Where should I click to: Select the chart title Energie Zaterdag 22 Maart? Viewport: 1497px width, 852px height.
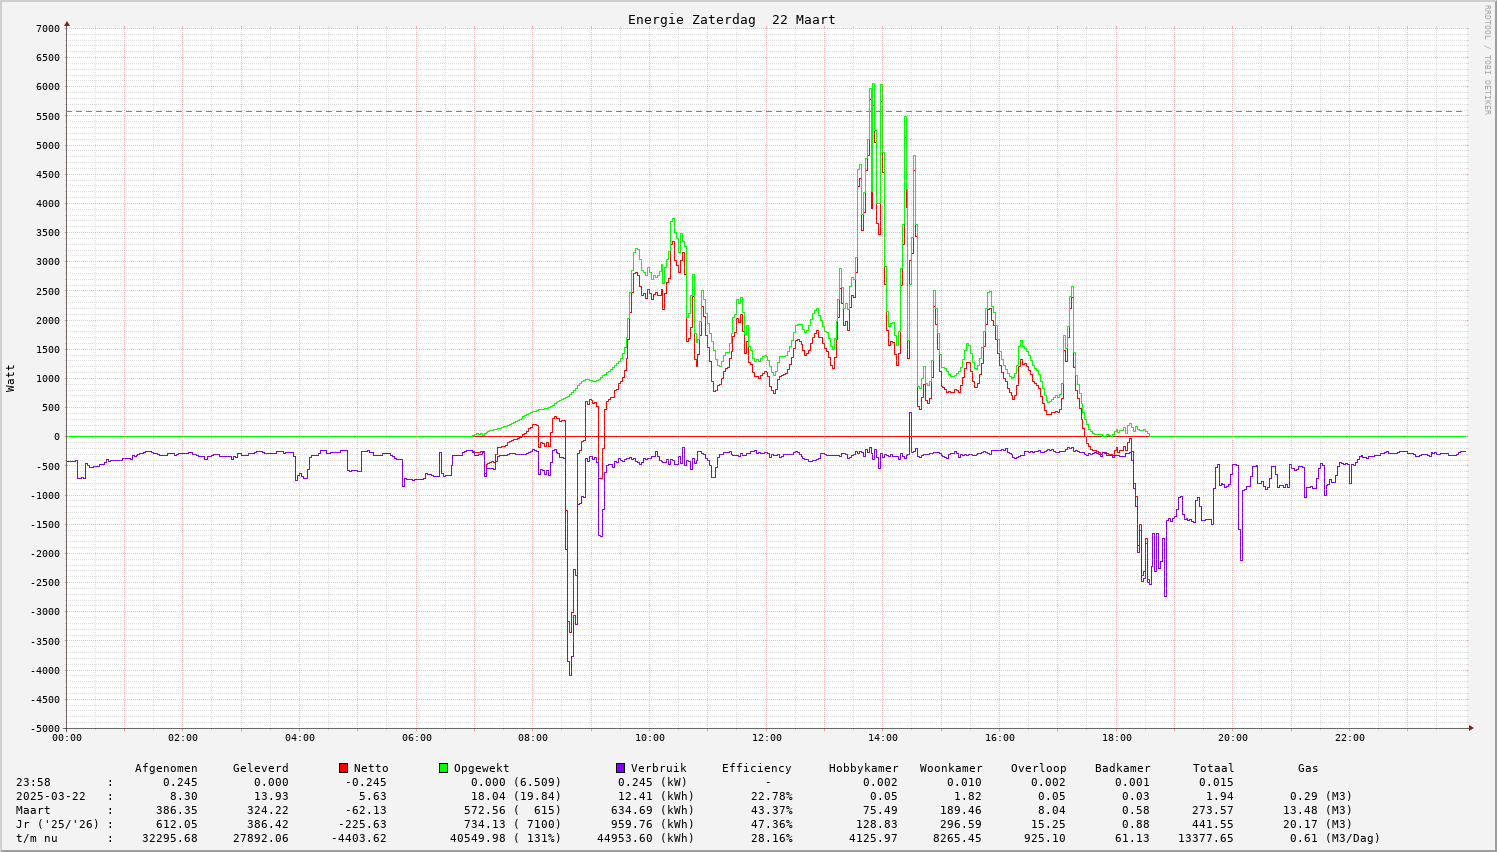(x=731, y=20)
